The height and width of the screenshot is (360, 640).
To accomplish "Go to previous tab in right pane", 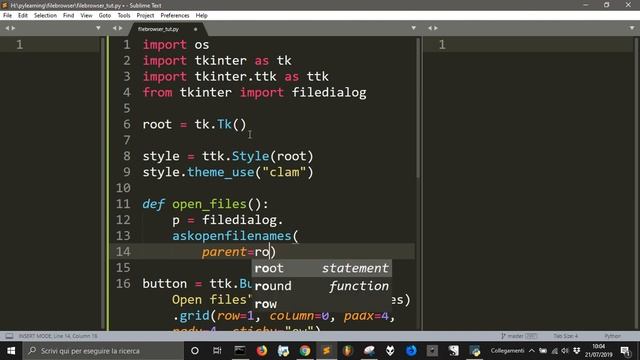I will pos(430,28).
